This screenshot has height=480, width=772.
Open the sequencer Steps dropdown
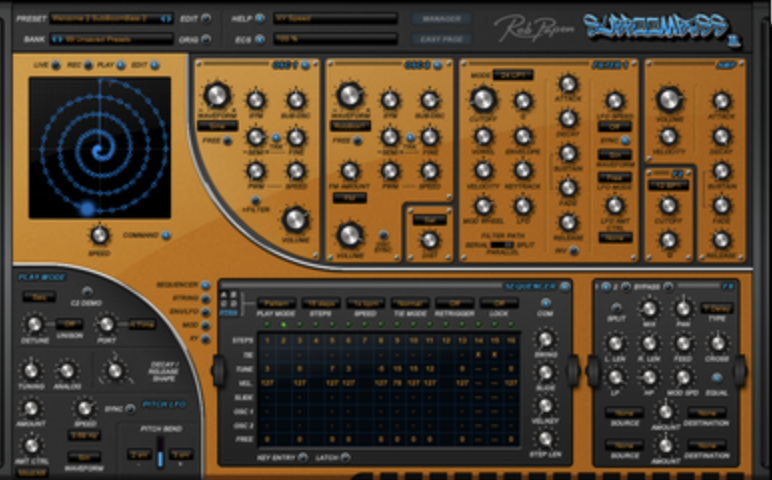[321, 303]
